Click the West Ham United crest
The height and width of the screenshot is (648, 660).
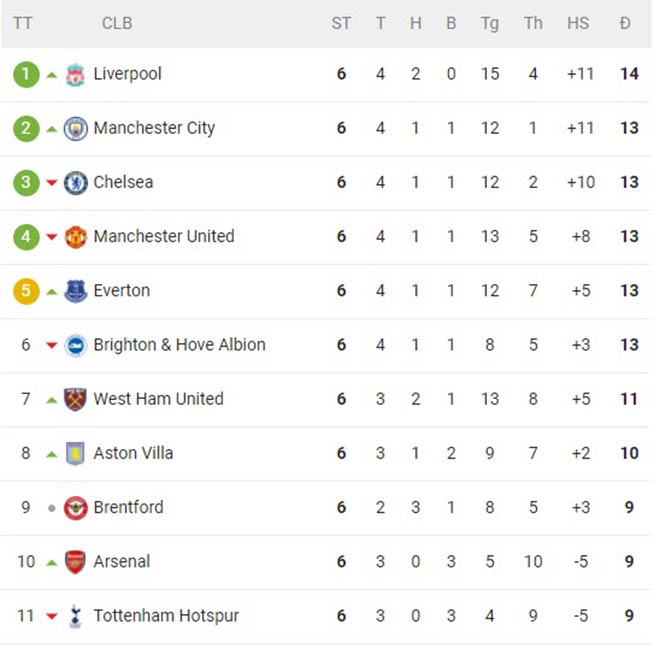[x=75, y=400]
